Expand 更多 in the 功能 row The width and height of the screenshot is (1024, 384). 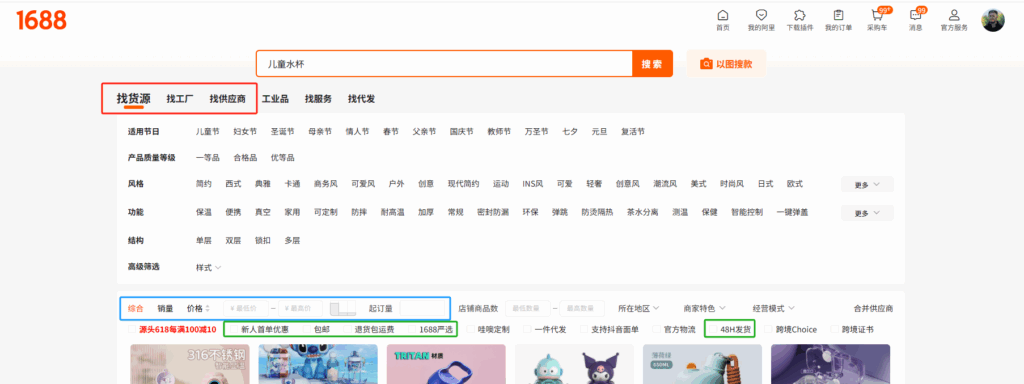[x=867, y=213]
